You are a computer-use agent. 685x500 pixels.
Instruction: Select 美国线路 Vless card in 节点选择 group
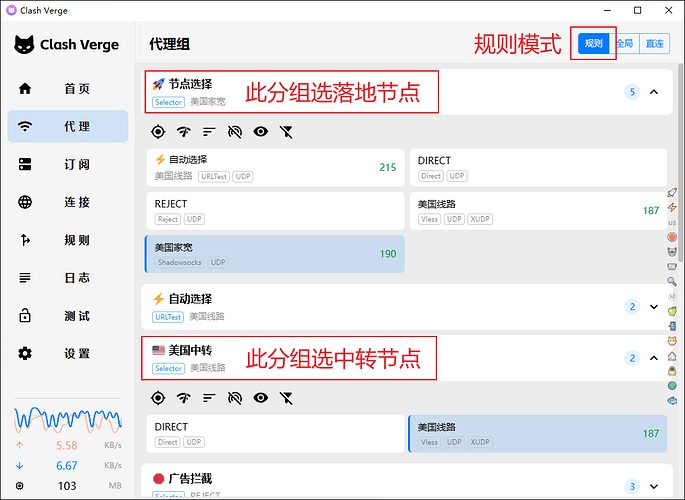538,211
